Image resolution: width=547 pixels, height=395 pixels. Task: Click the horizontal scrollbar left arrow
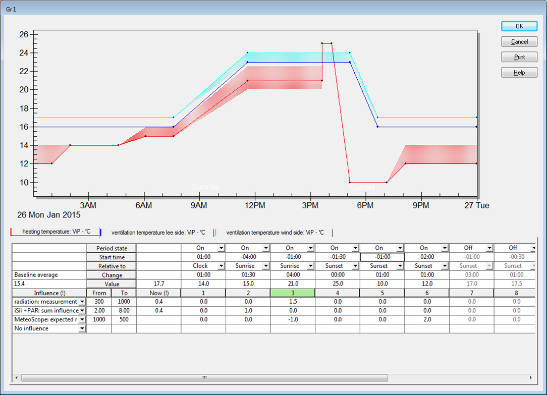coord(16,378)
